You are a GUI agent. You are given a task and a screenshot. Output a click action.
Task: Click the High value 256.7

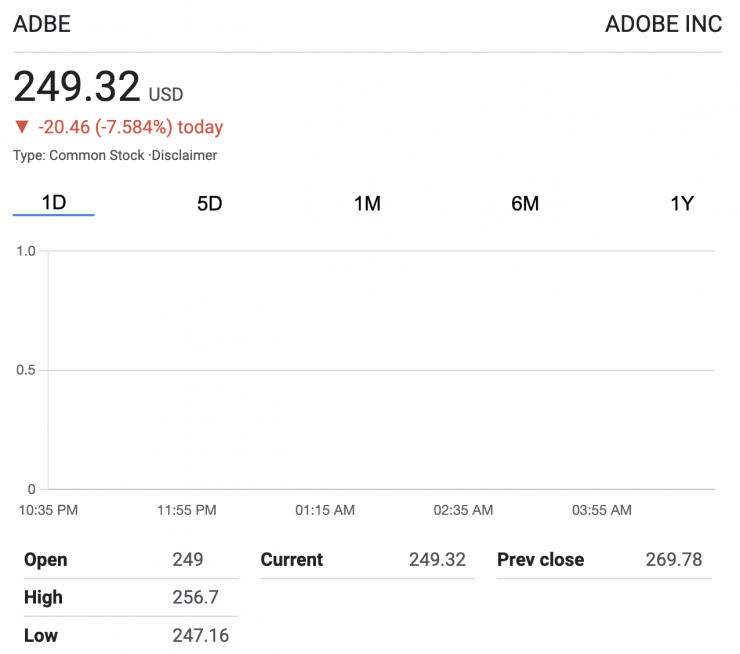[x=194, y=598]
